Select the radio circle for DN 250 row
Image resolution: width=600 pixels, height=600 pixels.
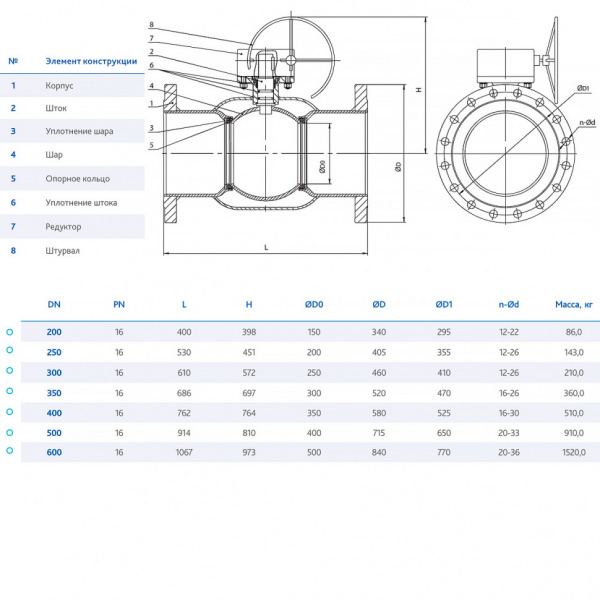10,352
